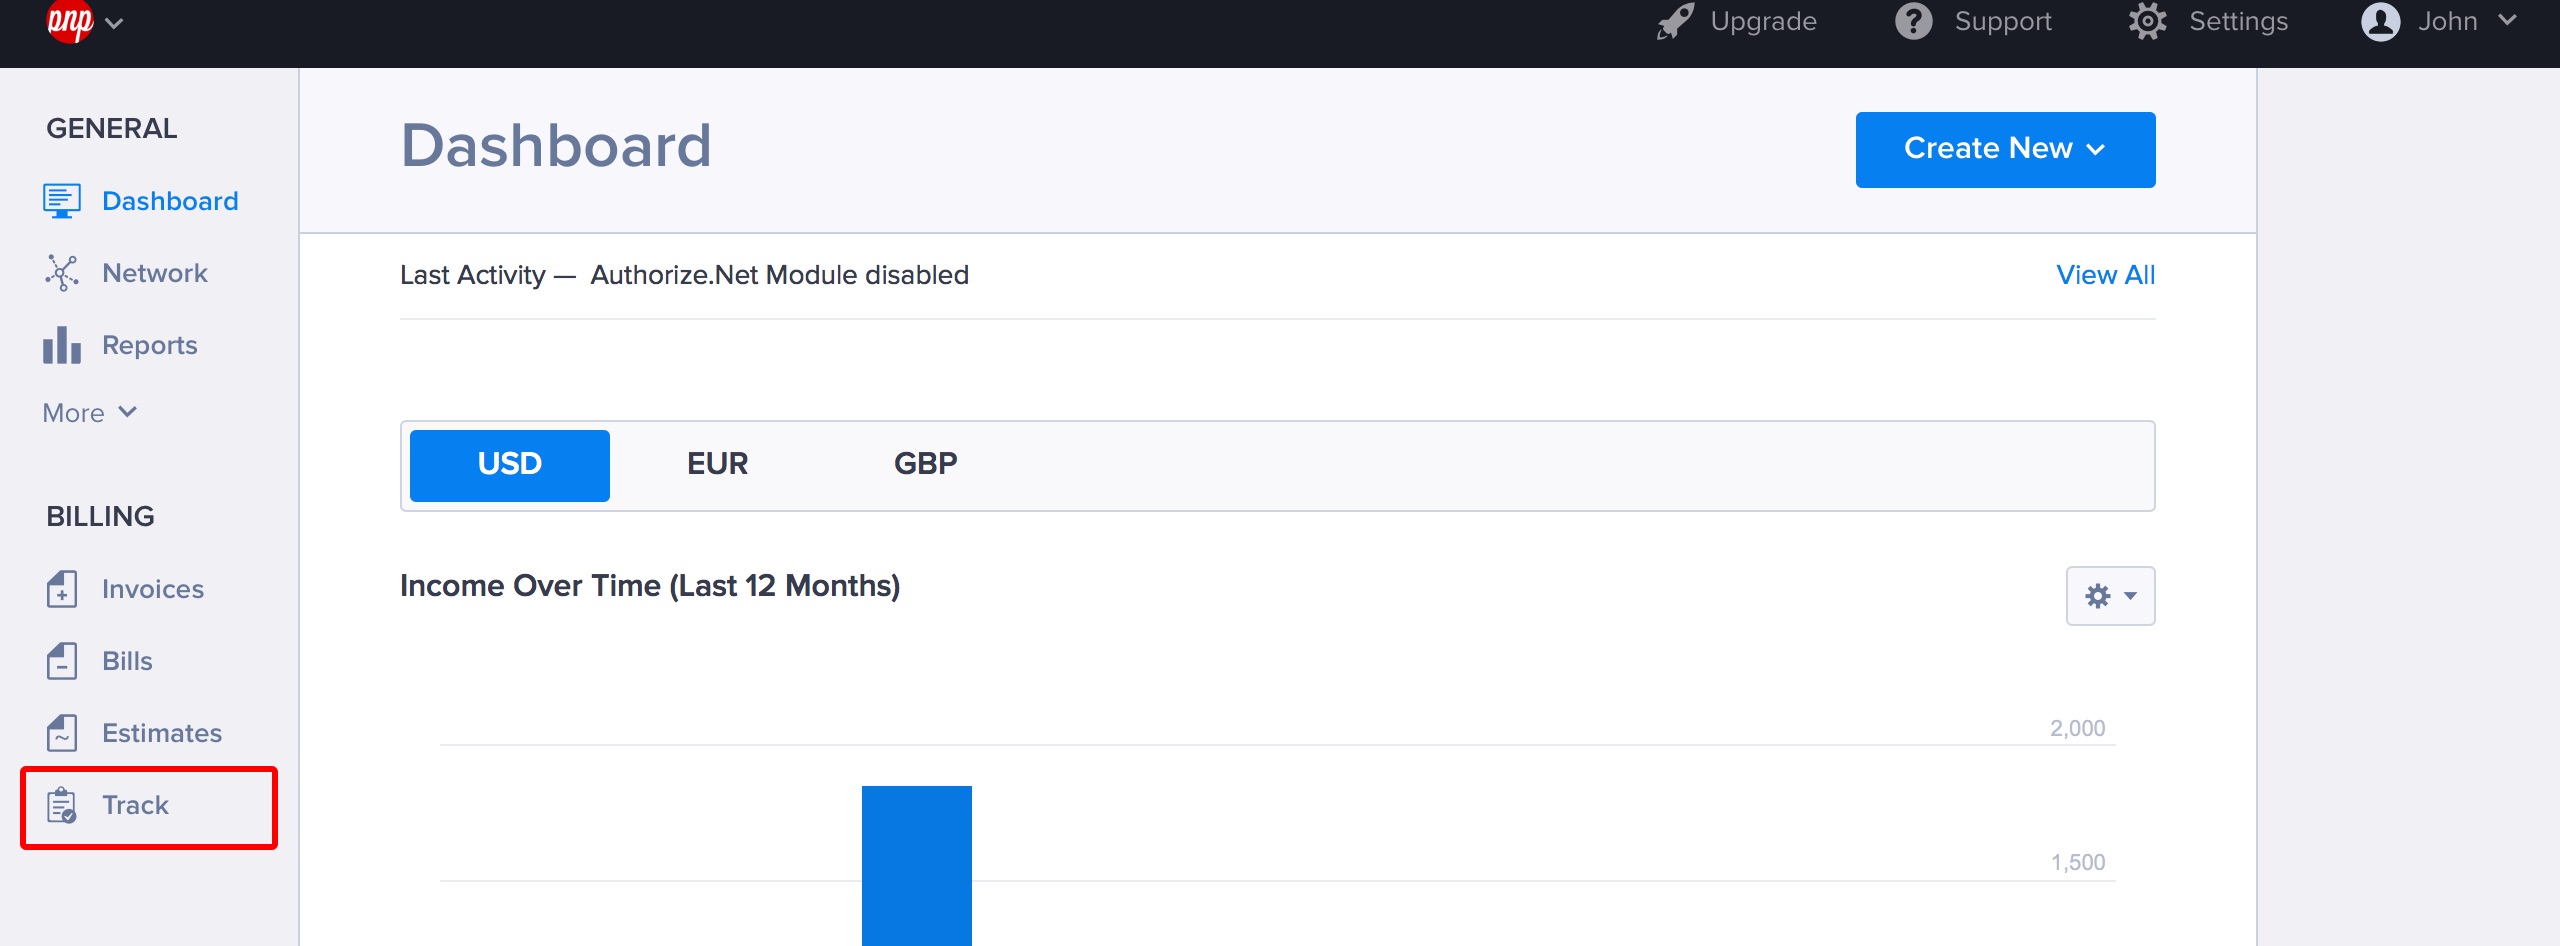Image resolution: width=2560 pixels, height=946 pixels.
Task: Click the Upgrade rocket icon
Action: [1675, 21]
